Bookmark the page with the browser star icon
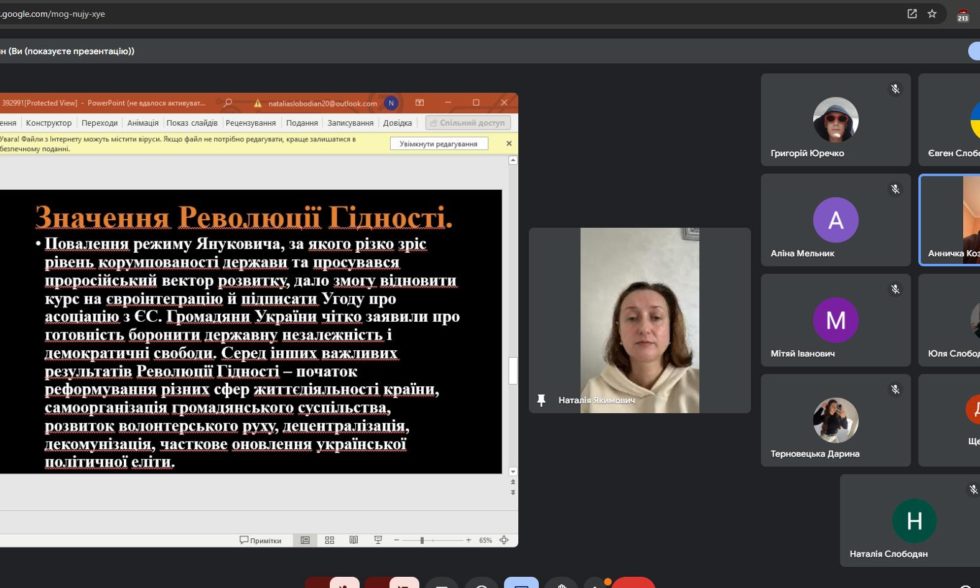The height and width of the screenshot is (588, 980). click(x=934, y=14)
